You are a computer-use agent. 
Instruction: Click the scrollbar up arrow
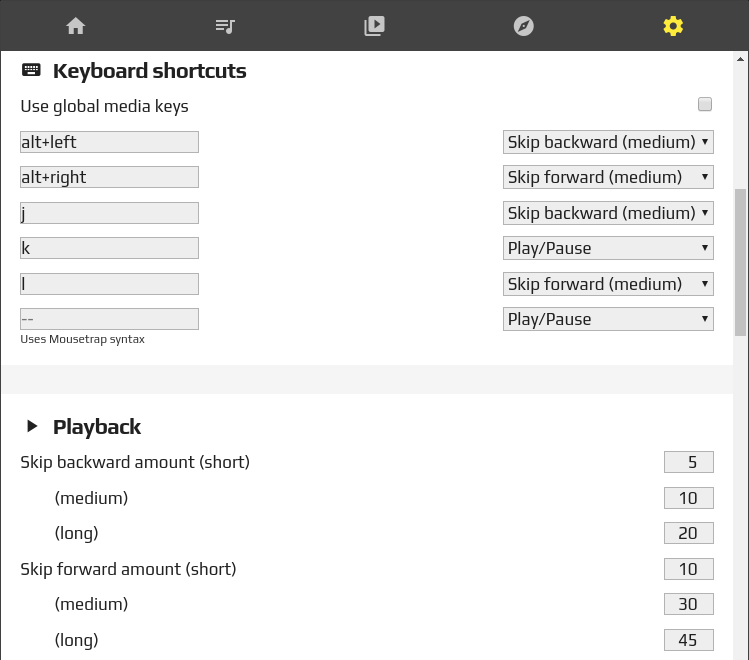[740, 59]
